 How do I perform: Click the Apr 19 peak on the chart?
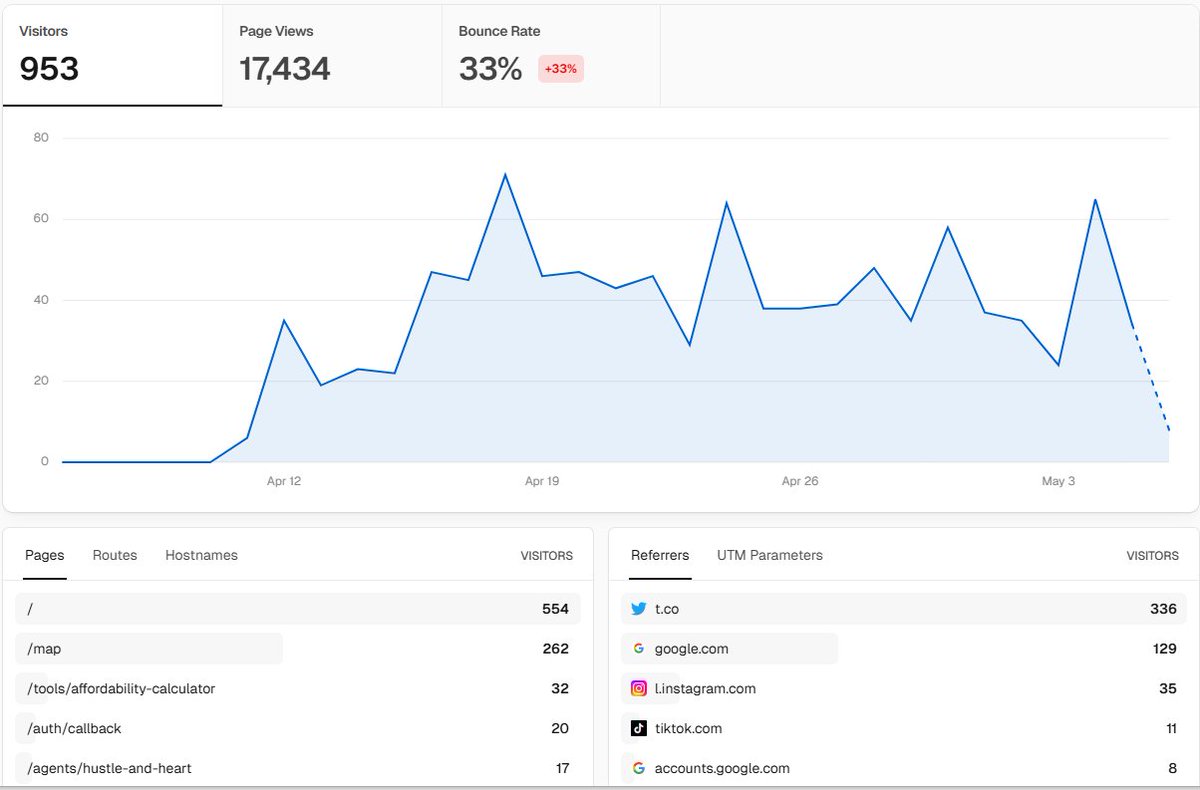pyautogui.click(x=505, y=175)
